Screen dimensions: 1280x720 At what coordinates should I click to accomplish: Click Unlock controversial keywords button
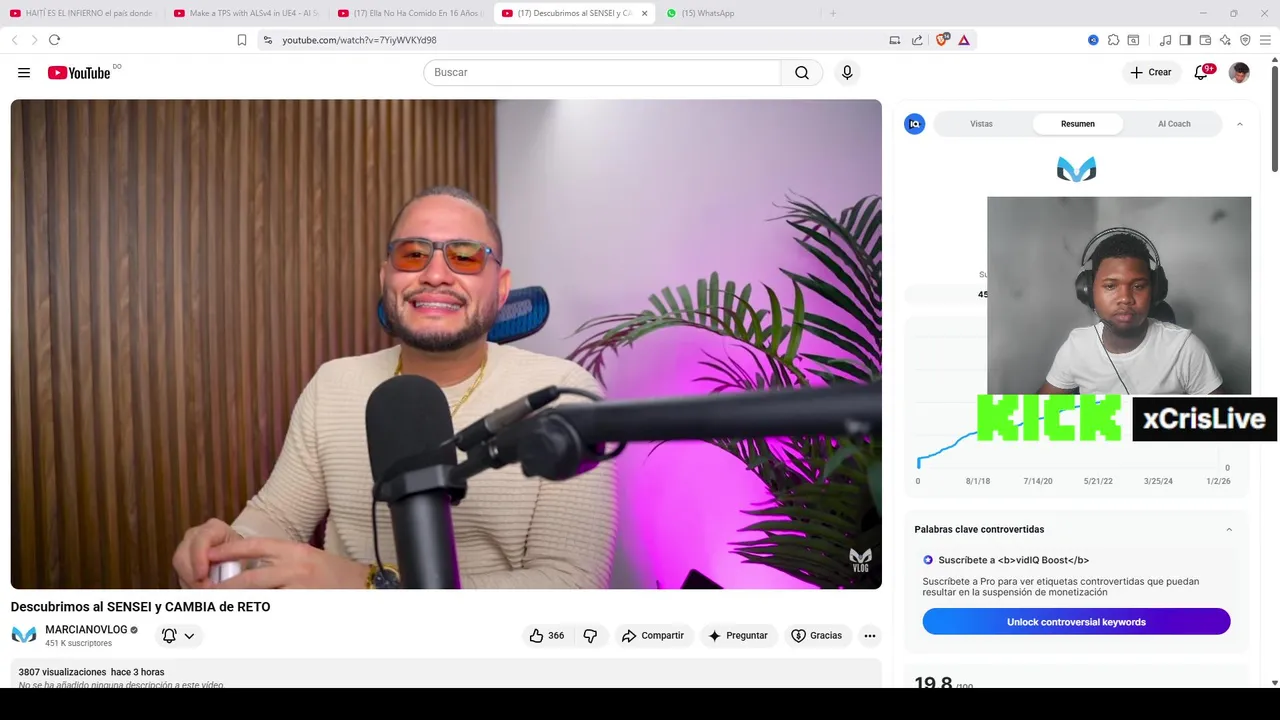[x=1076, y=622]
